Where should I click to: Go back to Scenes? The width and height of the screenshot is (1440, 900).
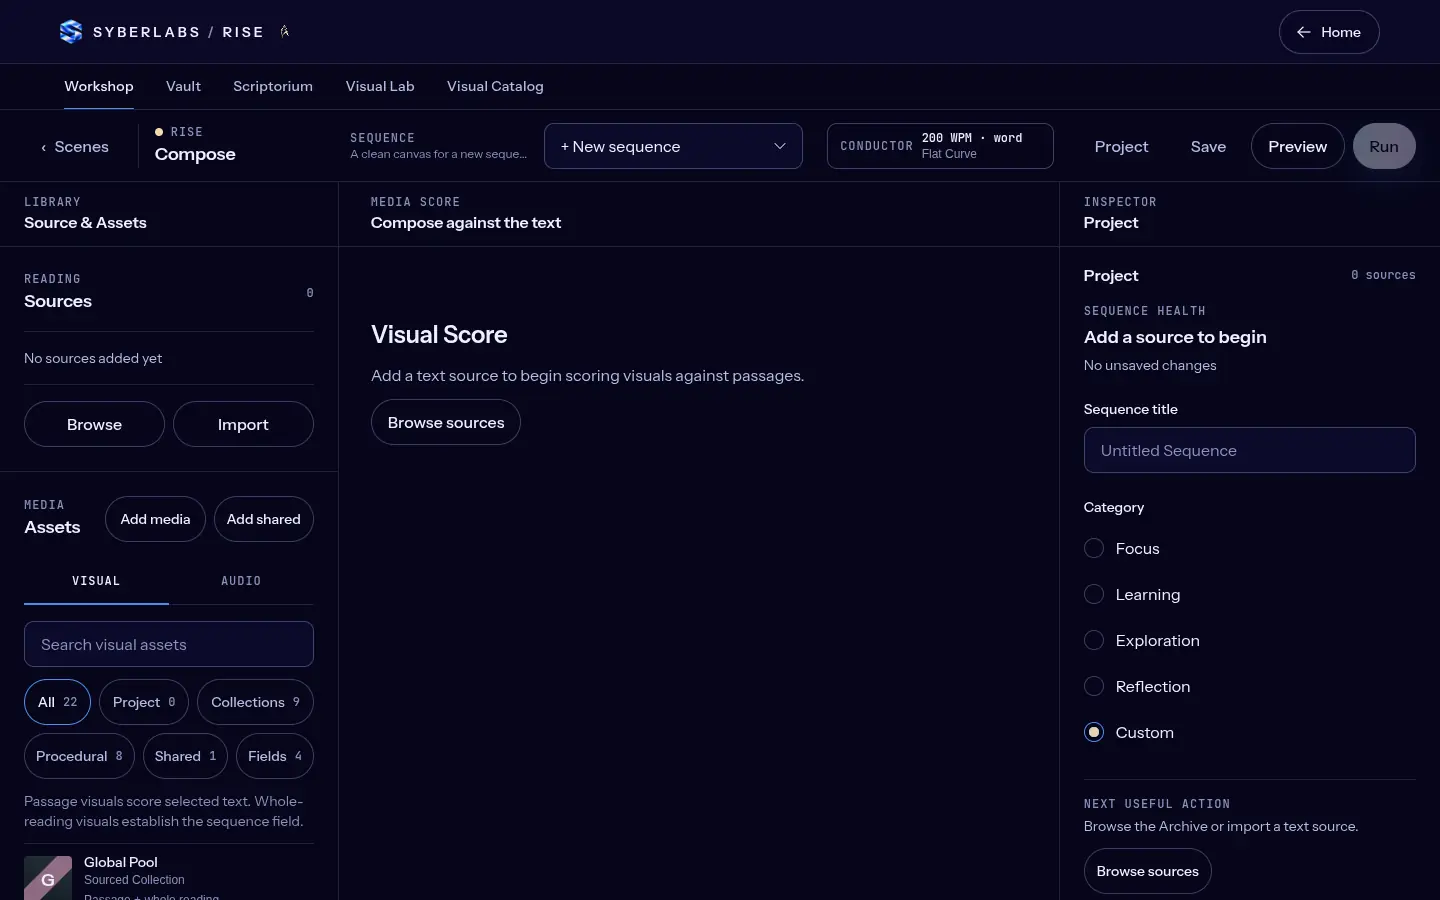(74, 147)
